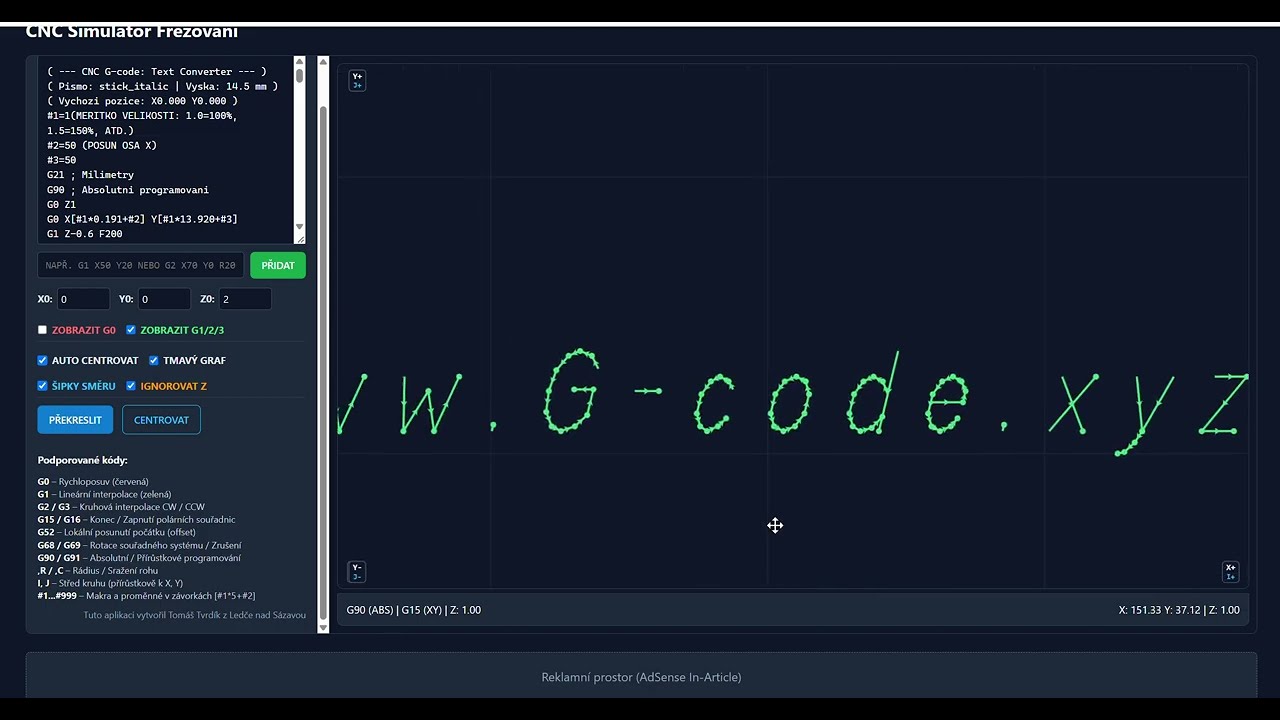Uncheck the TMAVÝ GRAF option
This screenshot has height=720, width=1280.
pos(154,360)
